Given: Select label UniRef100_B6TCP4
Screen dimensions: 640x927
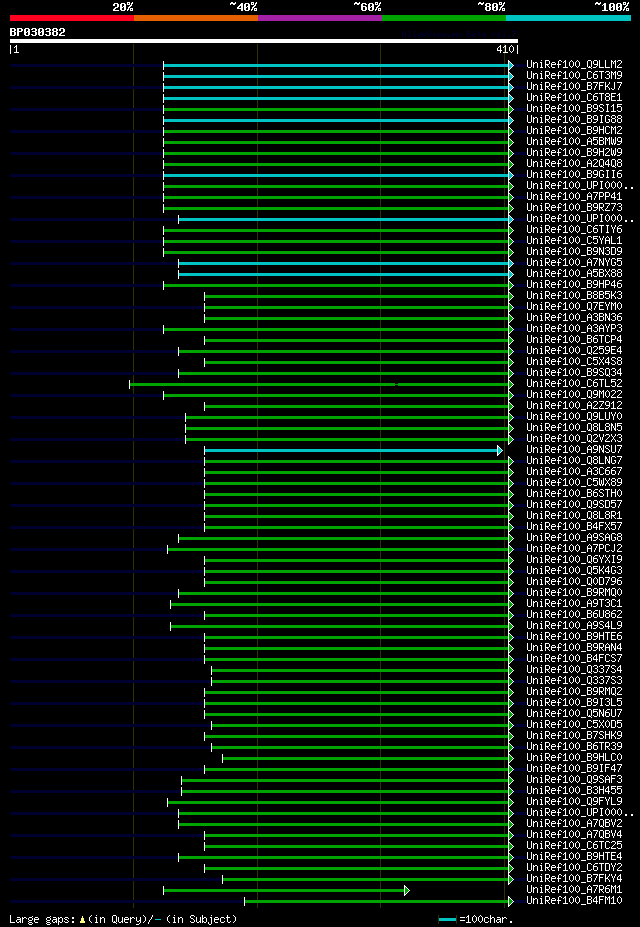Looking at the screenshot, I should pyautogui.click(x=574, y=340).
